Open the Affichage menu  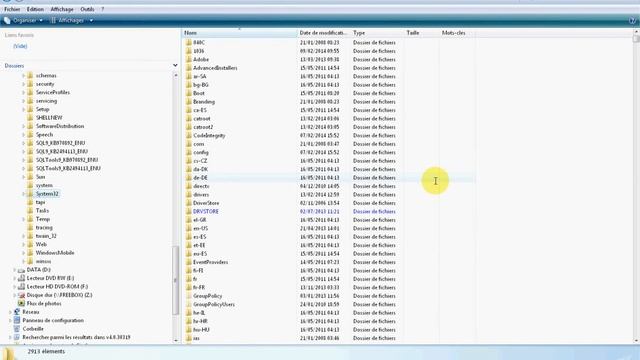[62, 9]
